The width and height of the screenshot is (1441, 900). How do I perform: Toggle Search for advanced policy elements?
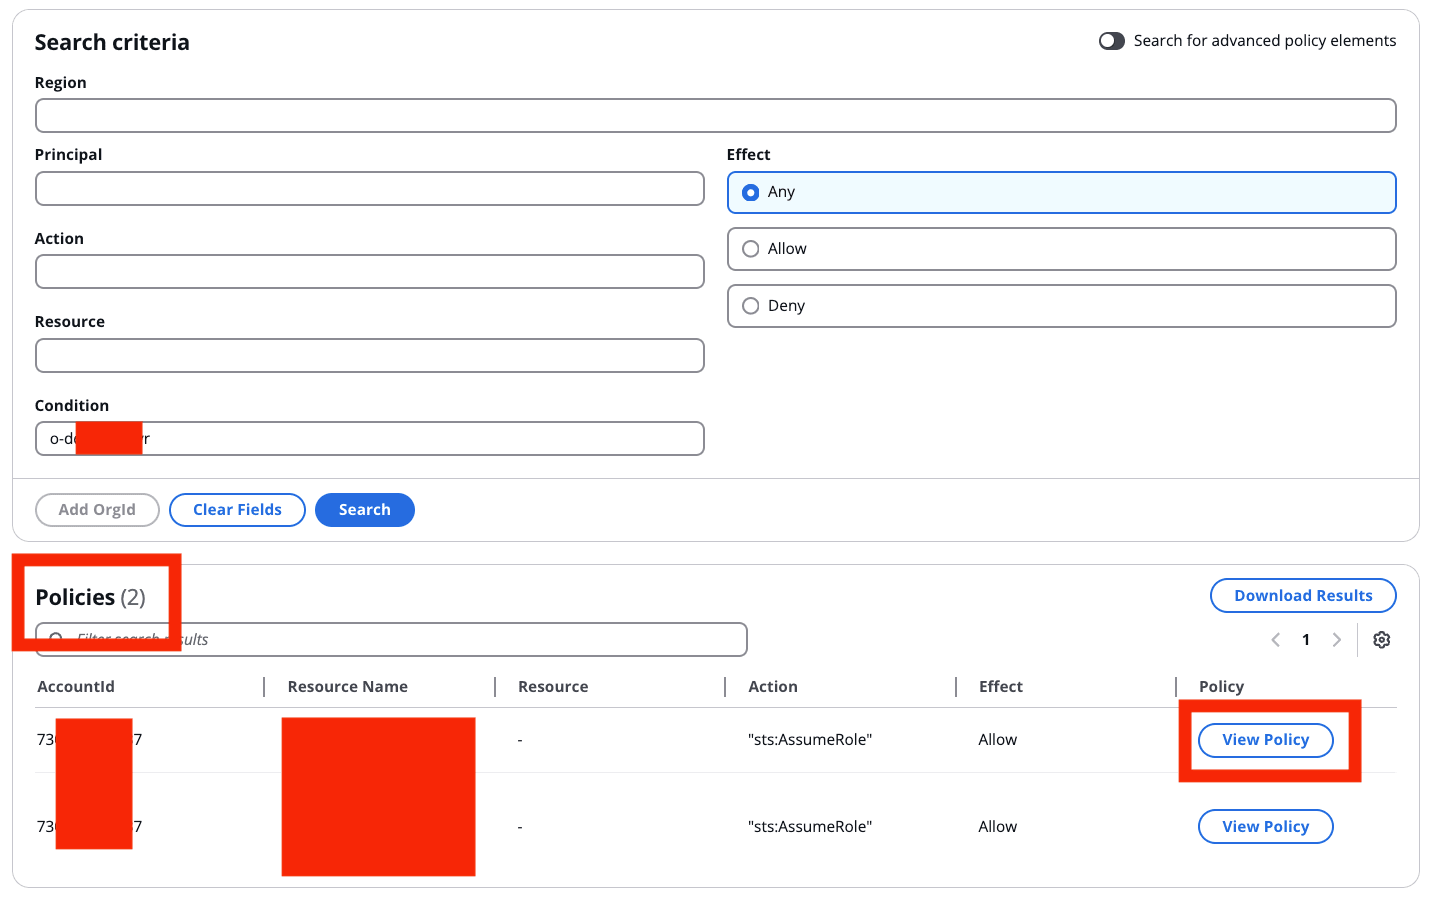coord(1112,41)
